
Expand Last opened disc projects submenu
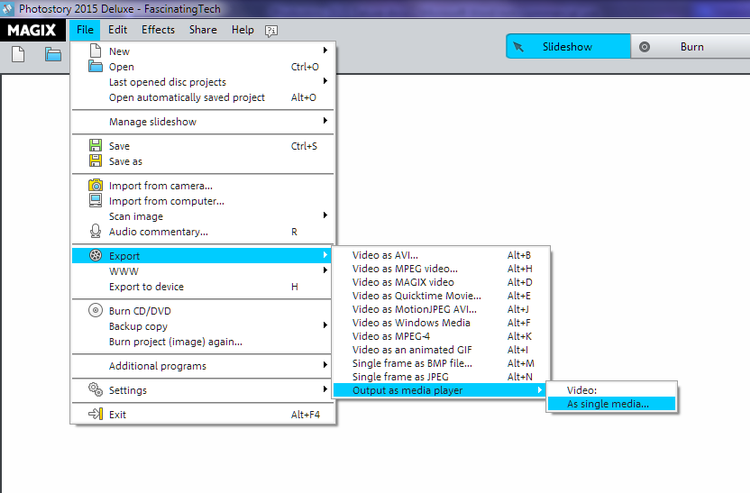click(325, 81)
